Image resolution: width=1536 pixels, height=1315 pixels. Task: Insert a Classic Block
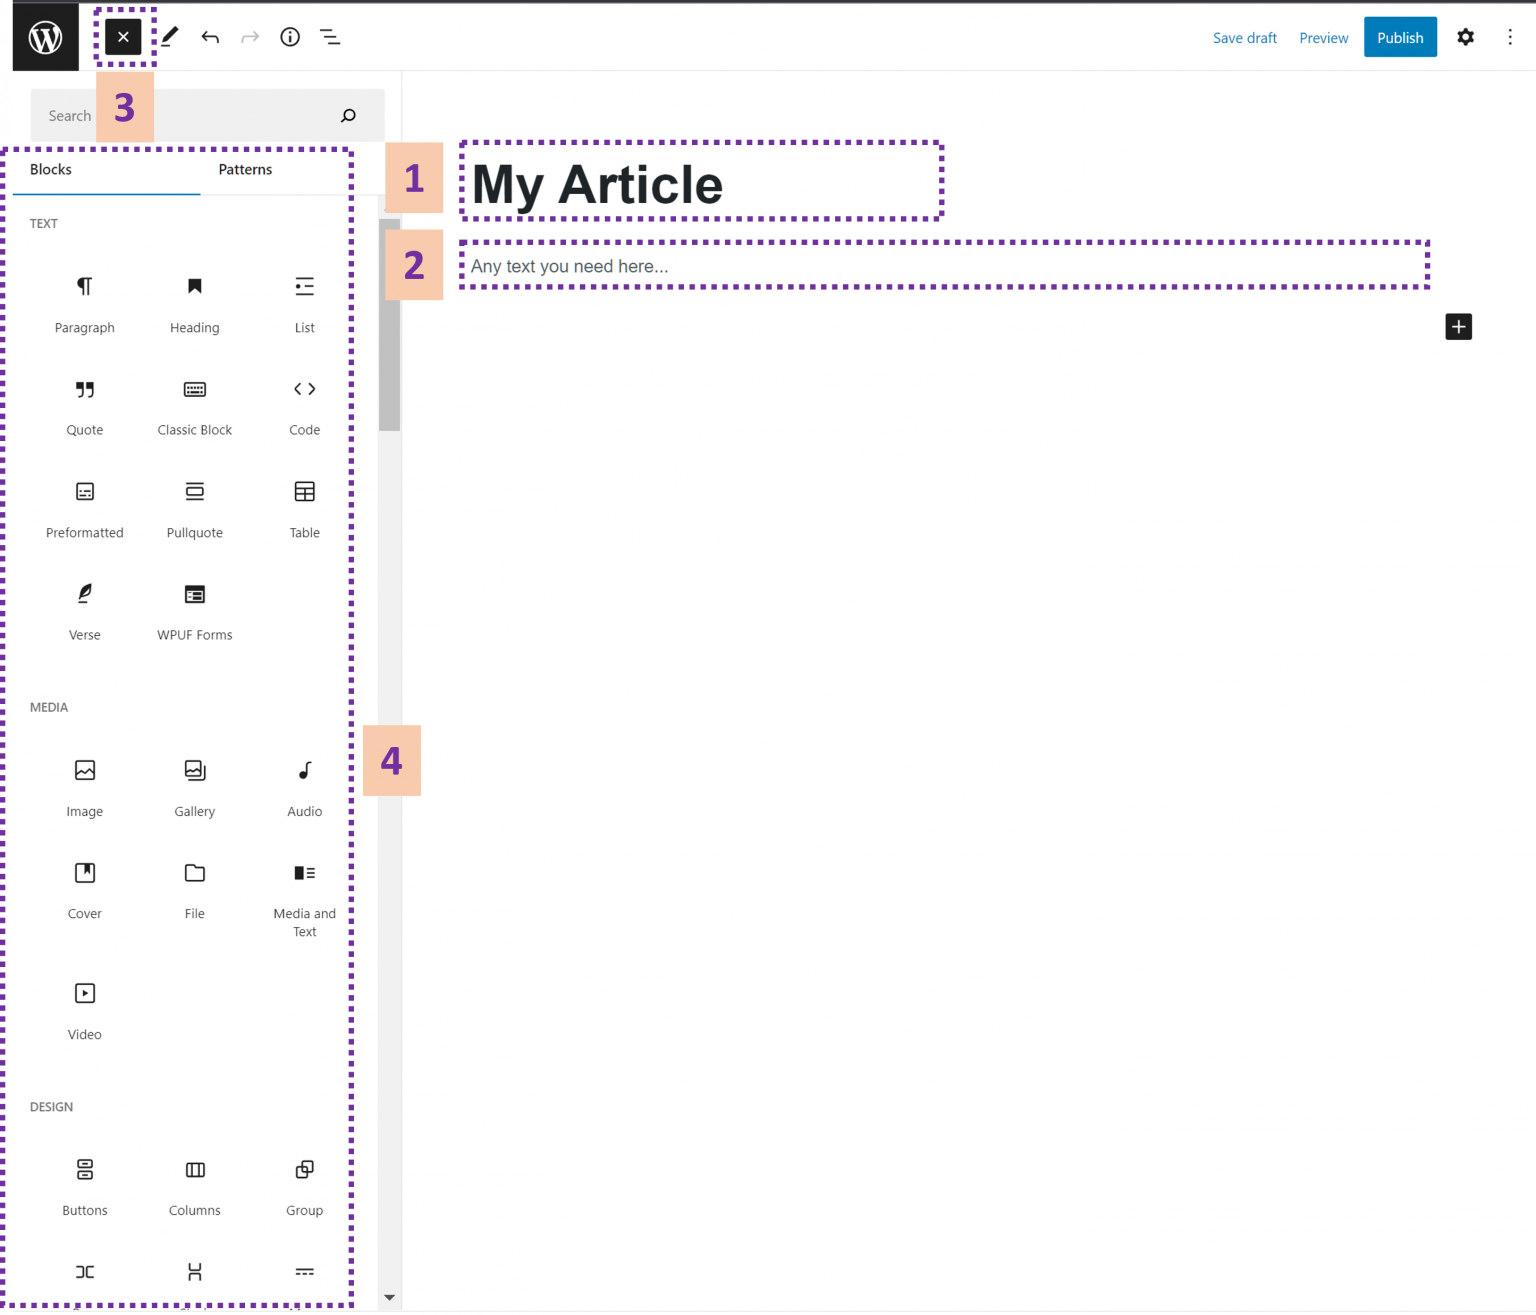point(195,407)
